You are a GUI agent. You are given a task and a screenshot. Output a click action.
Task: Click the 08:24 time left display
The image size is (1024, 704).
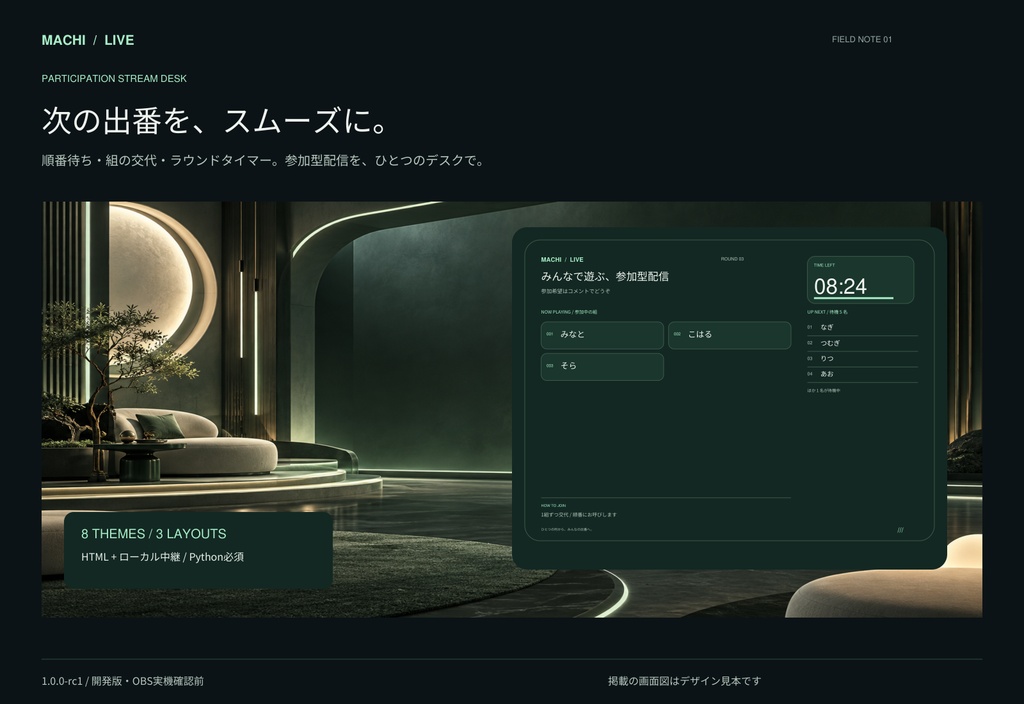click(x=840, y=286)
